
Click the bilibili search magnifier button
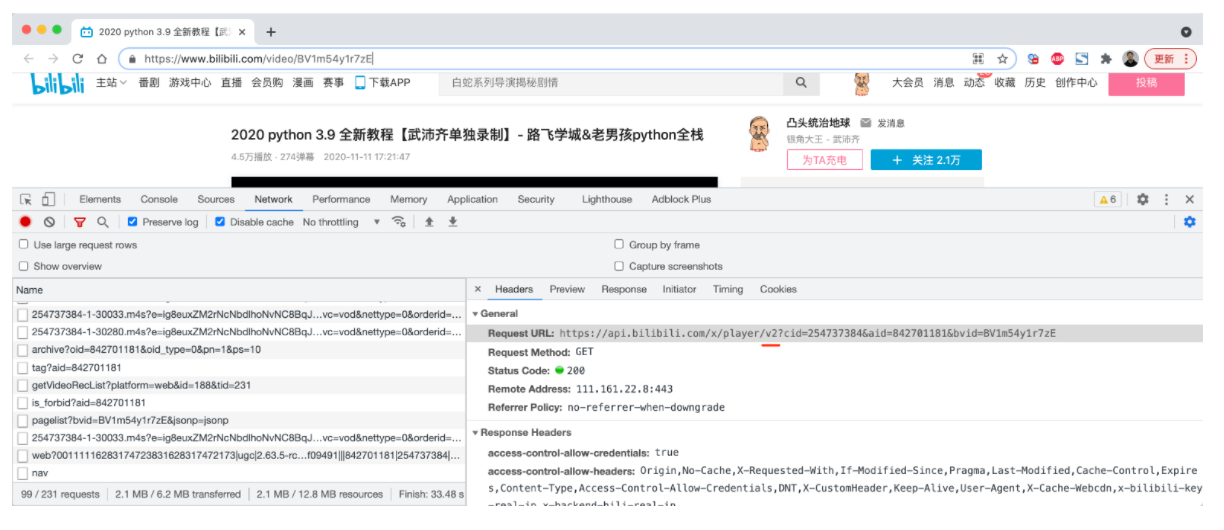click(801, 83)
